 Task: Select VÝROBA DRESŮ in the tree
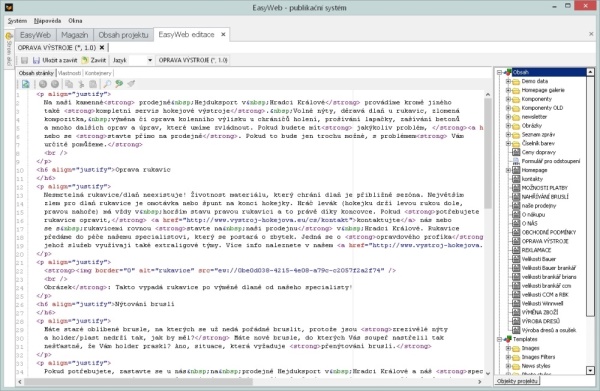[541, 321]
